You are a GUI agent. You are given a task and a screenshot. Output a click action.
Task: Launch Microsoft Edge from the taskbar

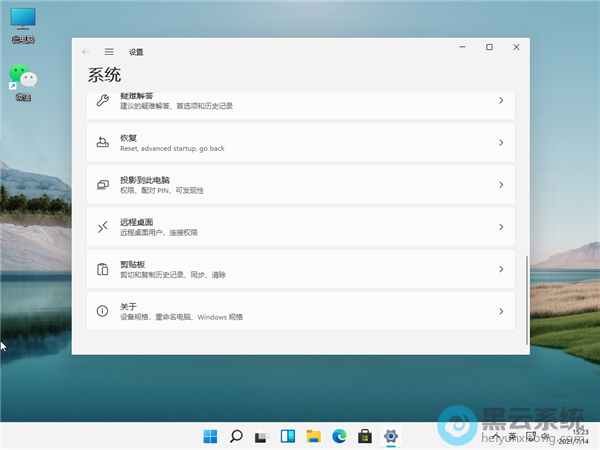point(339,436)
